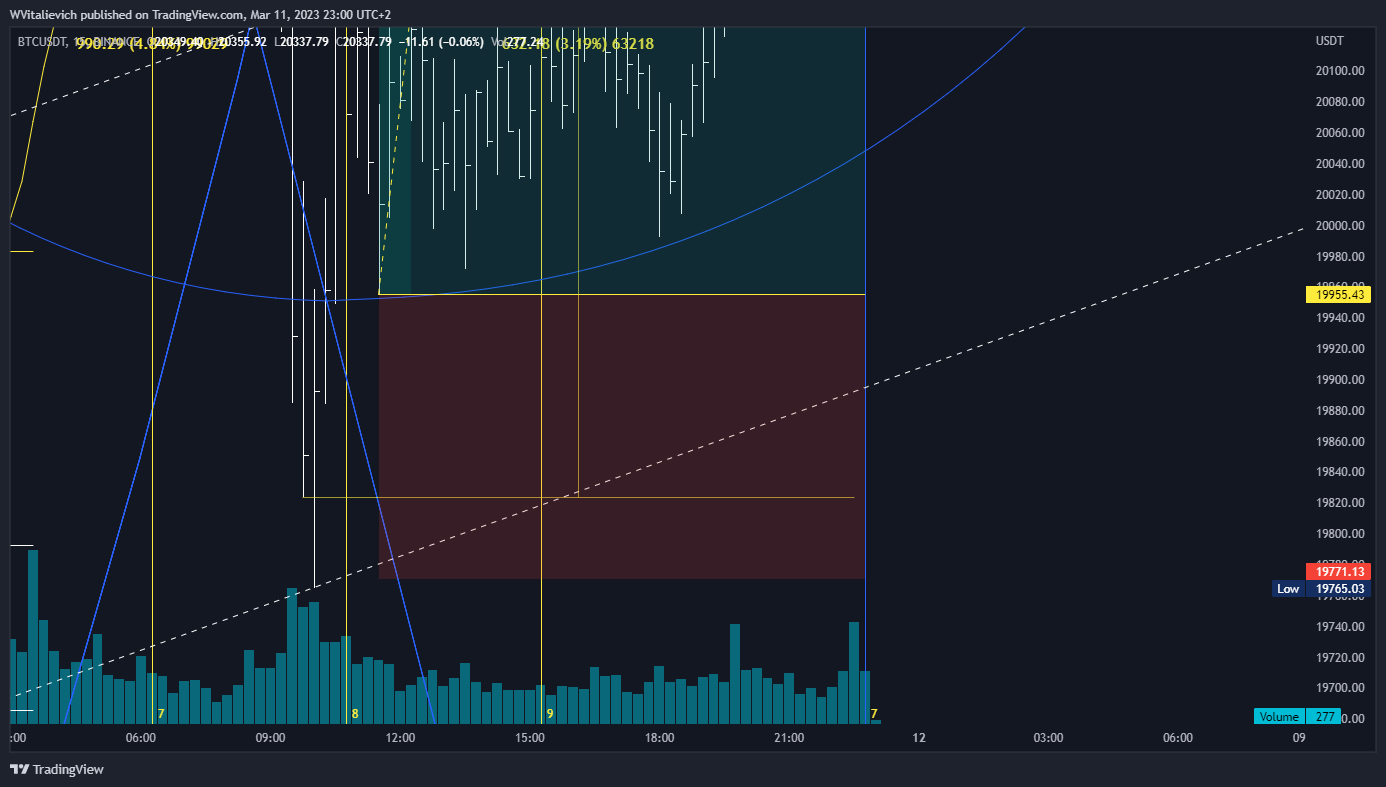This screenshot has height=787, width=1386.
Task: Click the 20000.00 price axis label
Action: coord(1341,226)
